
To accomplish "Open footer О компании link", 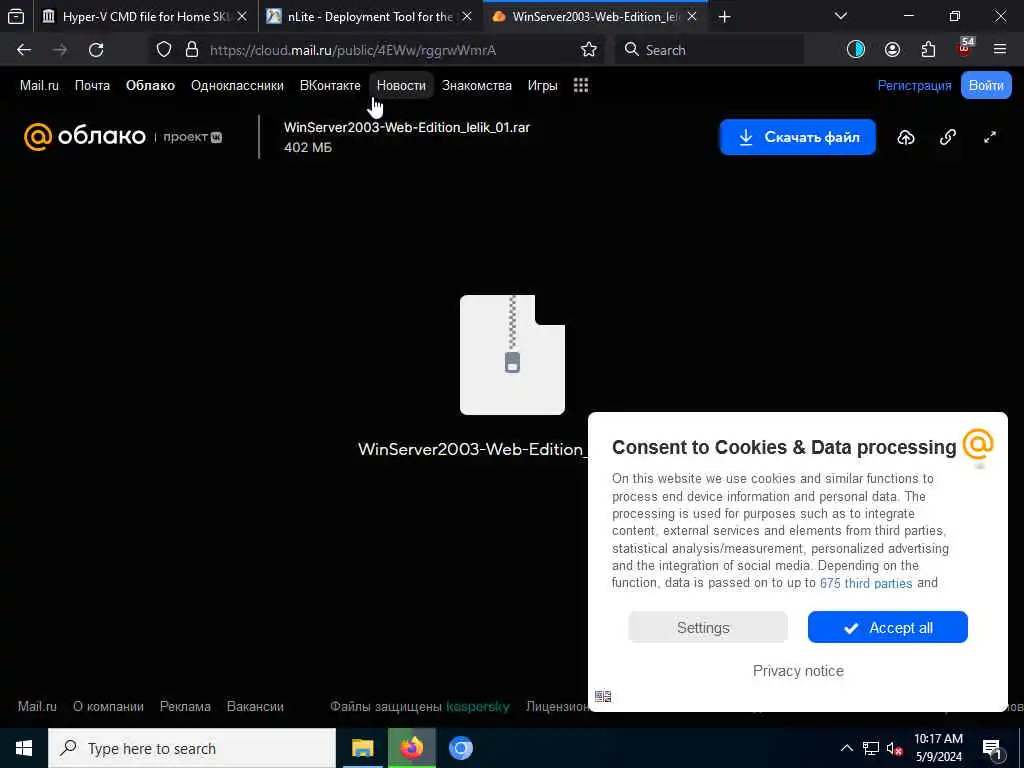I will point(108,707).
